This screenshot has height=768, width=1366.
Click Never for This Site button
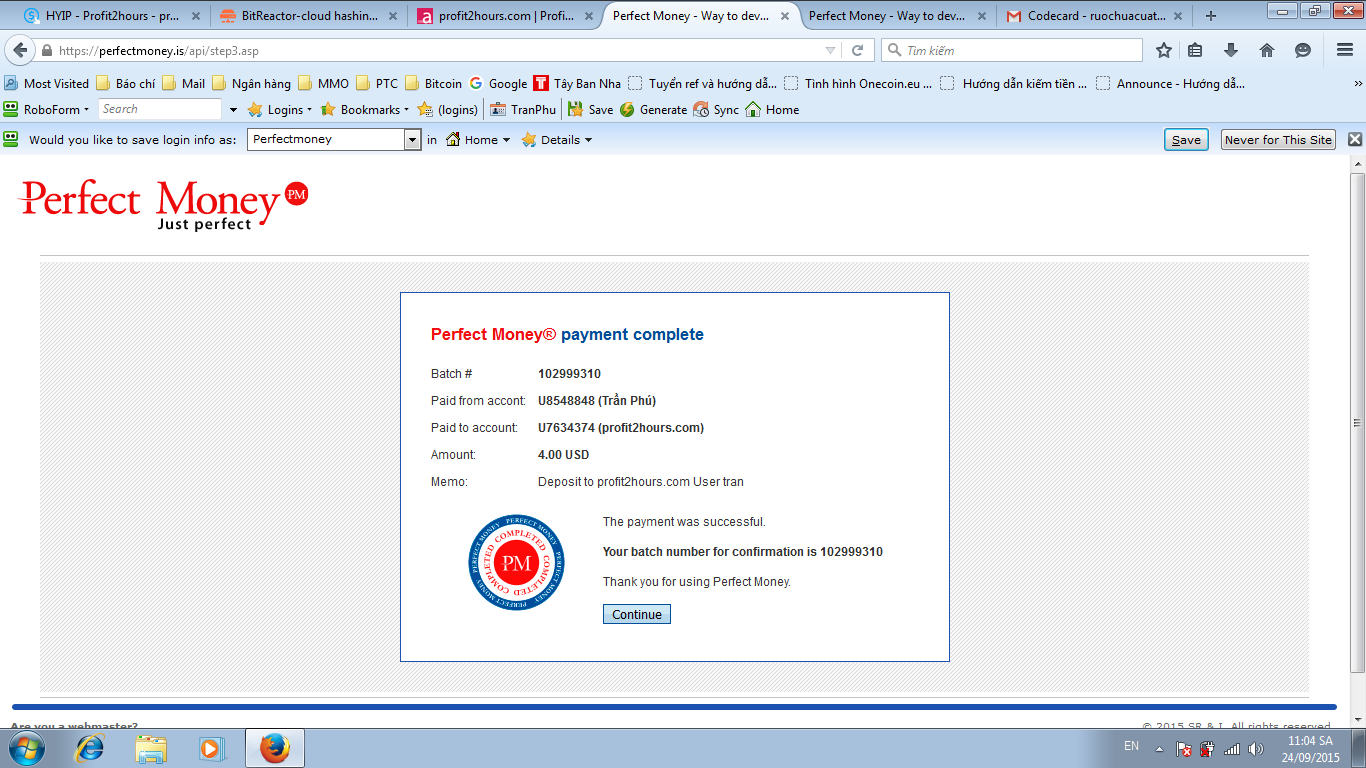[x=1279, y=140]
